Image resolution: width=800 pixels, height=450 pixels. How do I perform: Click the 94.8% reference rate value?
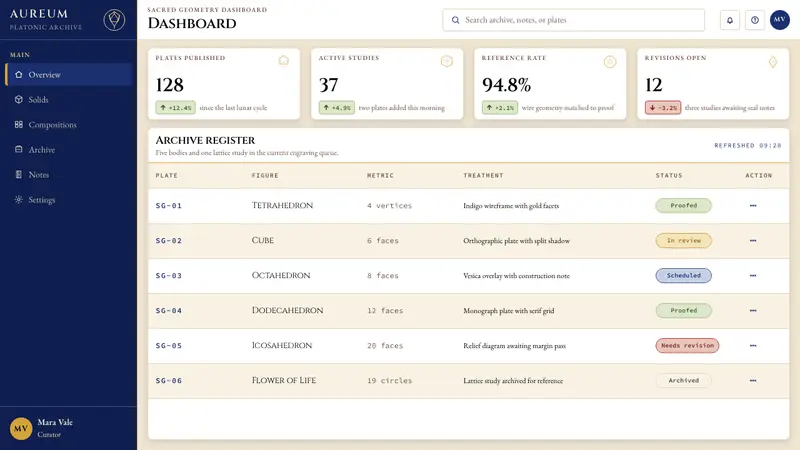point(506,85)
